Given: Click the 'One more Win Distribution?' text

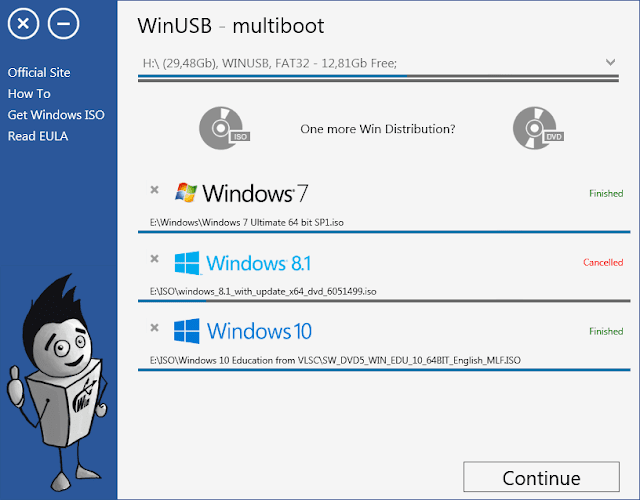Looking at the screenshot, I should pos(378,129).
